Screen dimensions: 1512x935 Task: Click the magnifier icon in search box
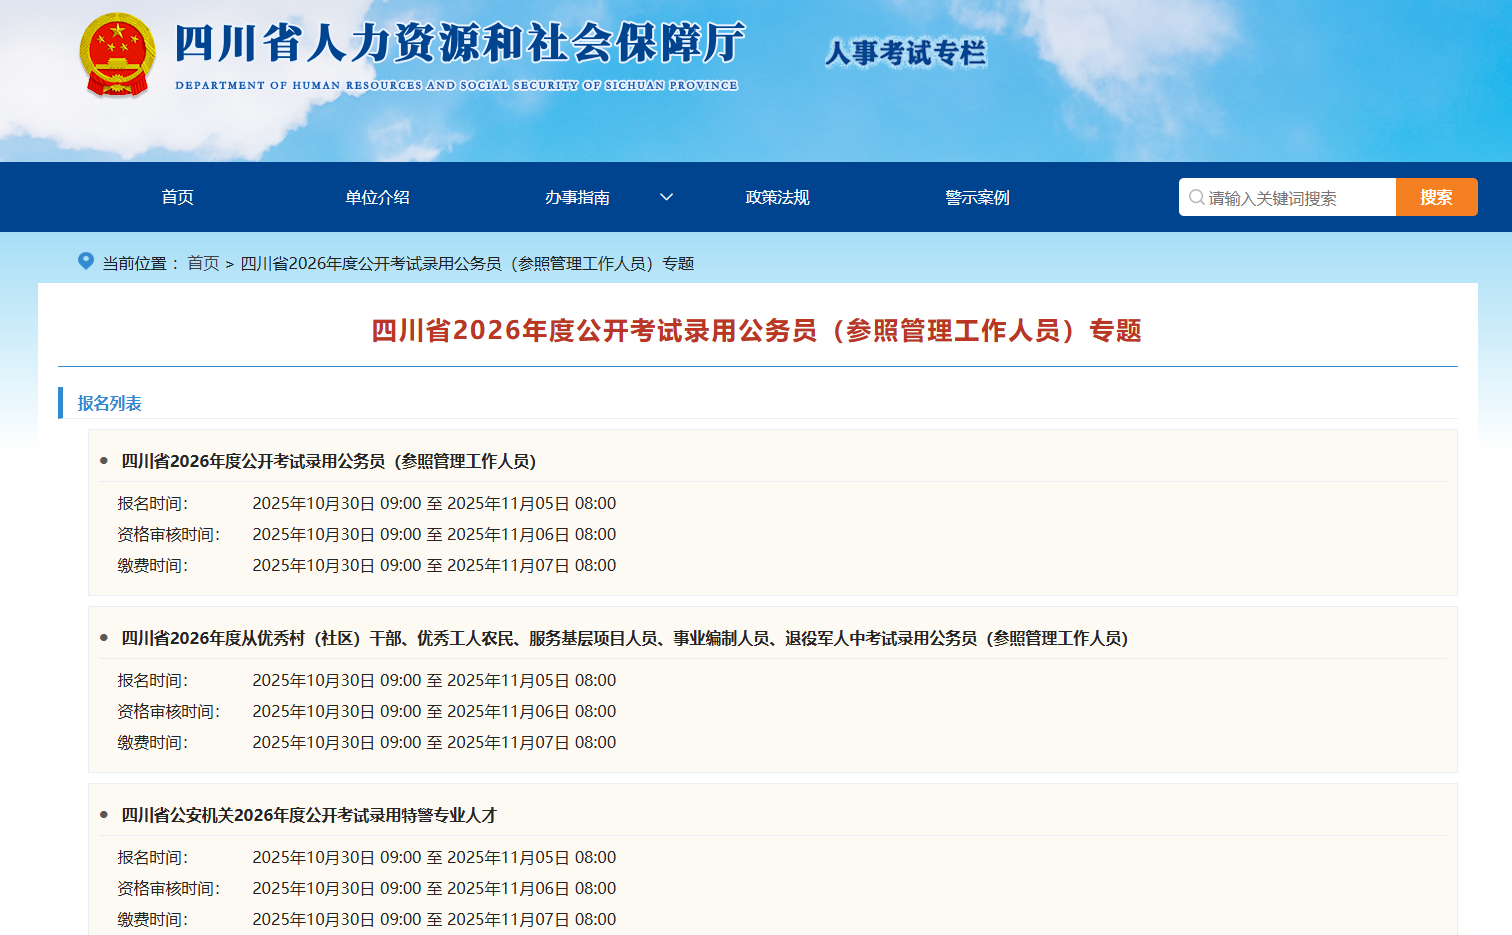coord(1196,198)
